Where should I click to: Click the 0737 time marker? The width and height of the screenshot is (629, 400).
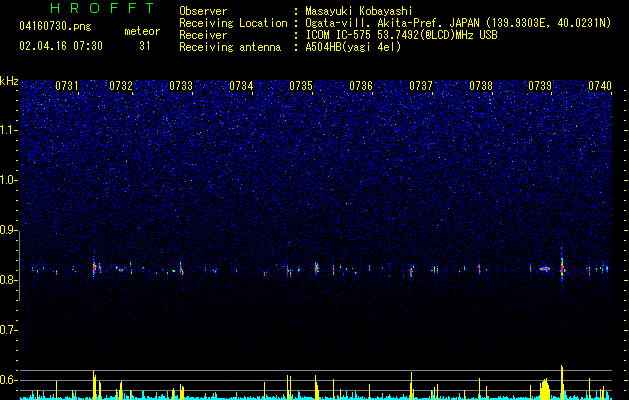tap(421, 85)
